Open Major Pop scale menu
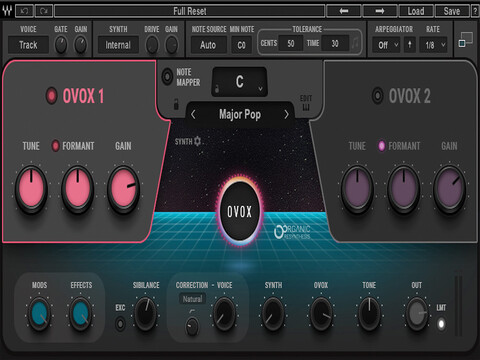 [240, 115]
